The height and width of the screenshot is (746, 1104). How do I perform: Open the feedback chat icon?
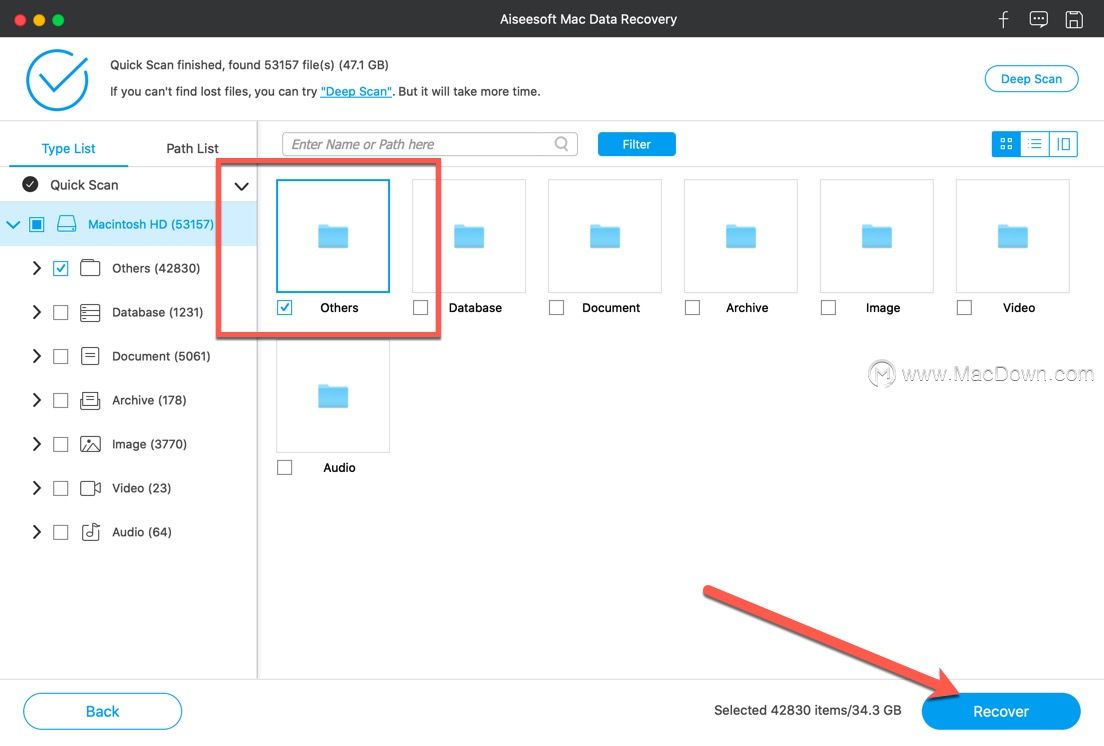1038,19
